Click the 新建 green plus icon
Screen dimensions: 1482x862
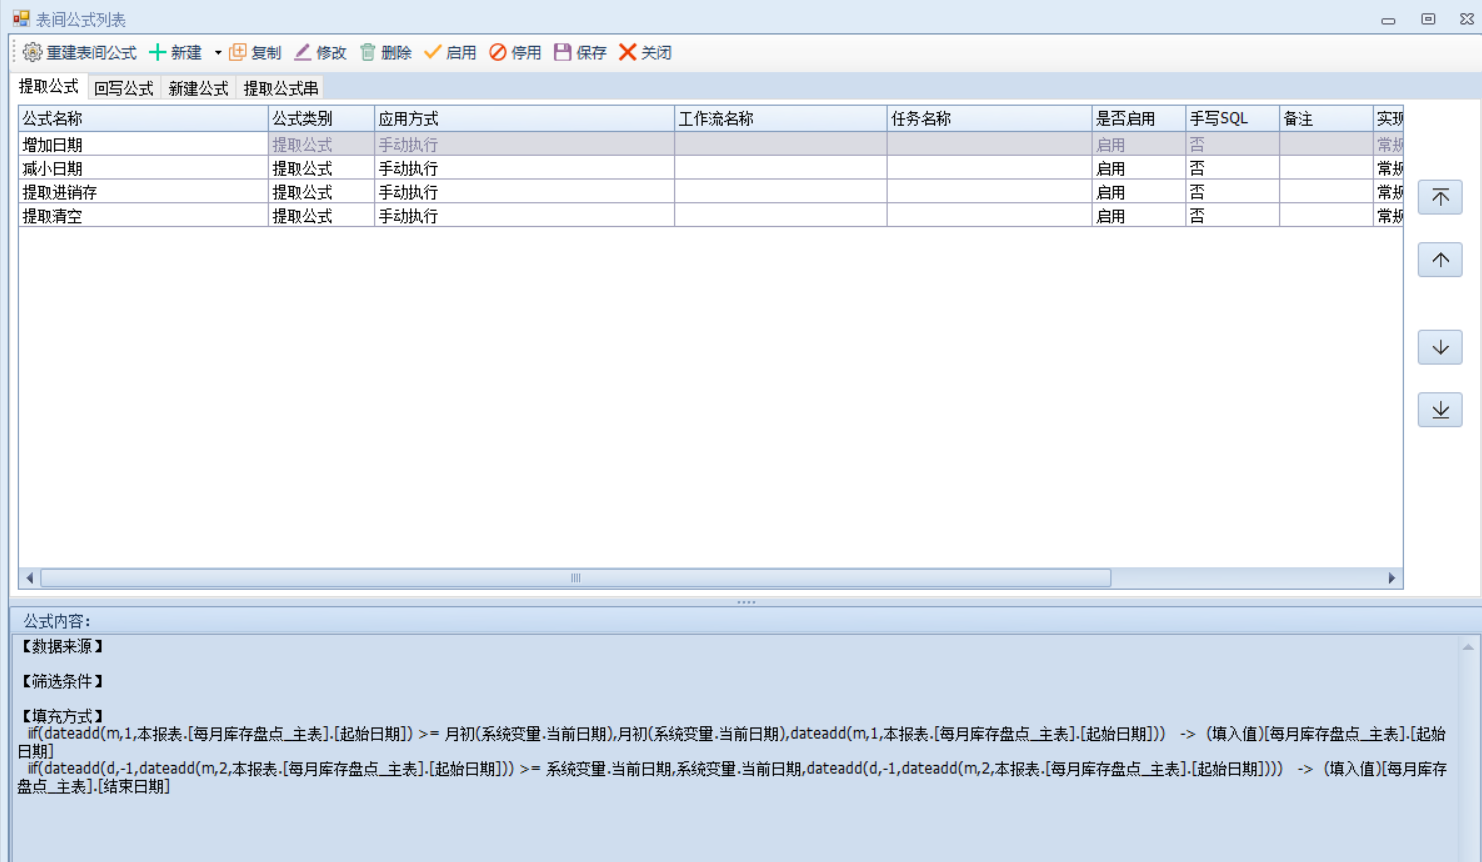tap(158, 52)
